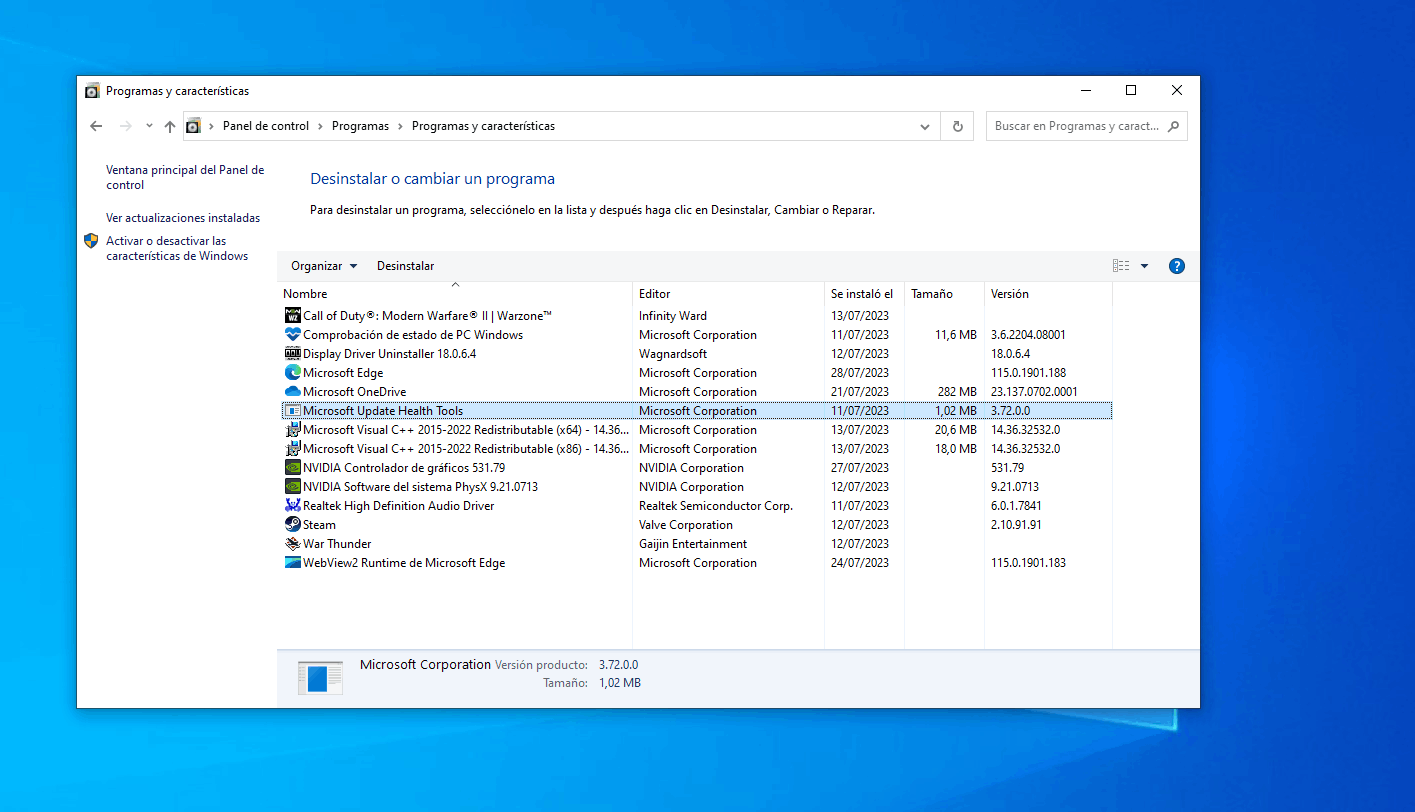The image size is (1415, 812).
Task: Click the large details pane program icon
Action: click(320, 676)
